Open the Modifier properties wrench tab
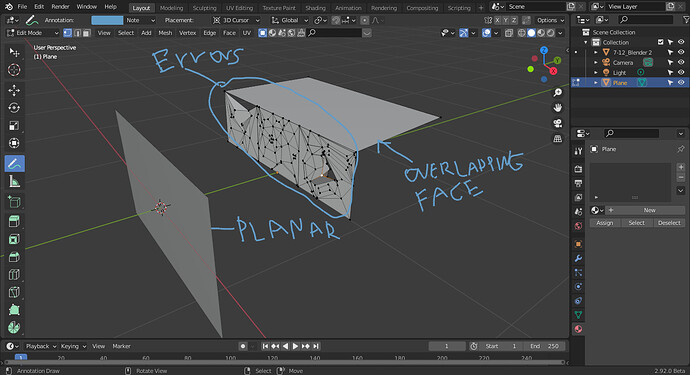The height and width of the screenshot is (375, 690). [x=578, y=258]
